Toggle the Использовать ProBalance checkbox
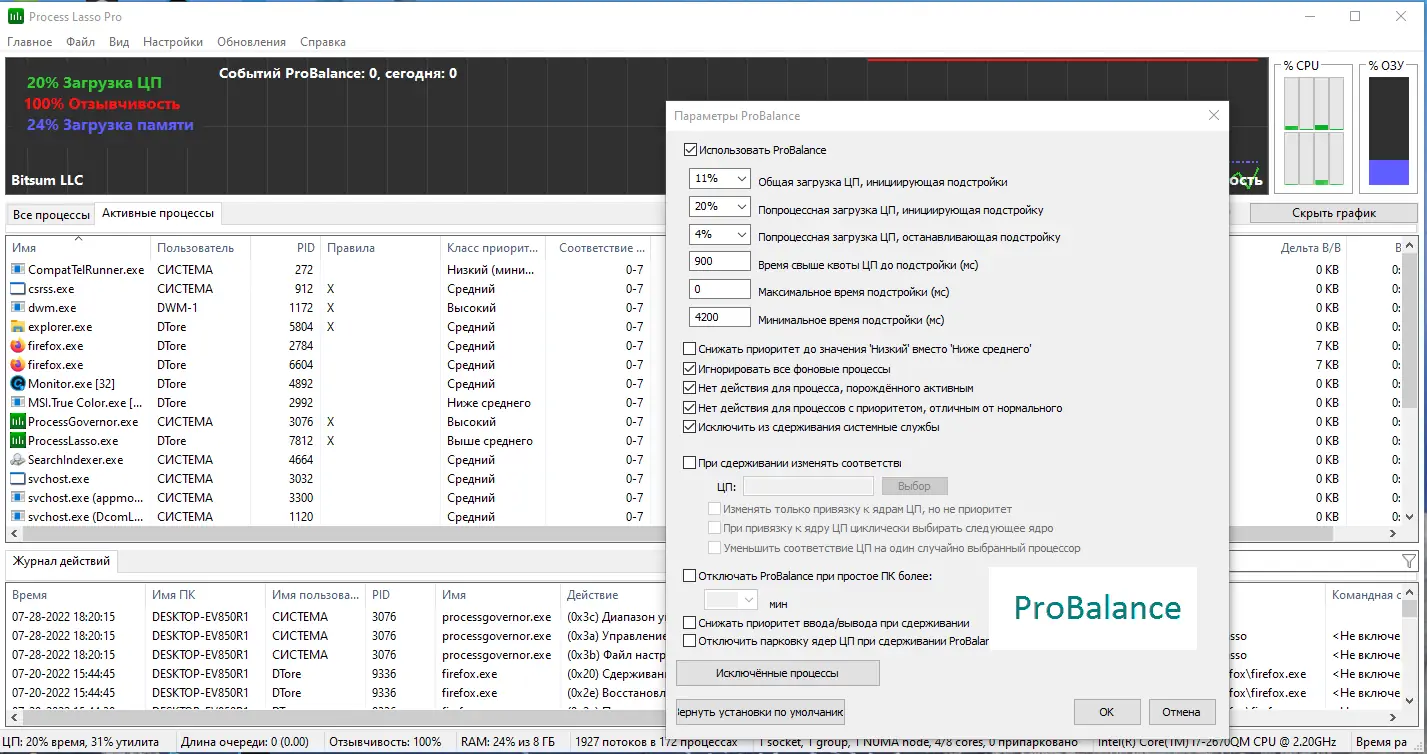This screenshot has height=754, width=1427. point(690,150)
